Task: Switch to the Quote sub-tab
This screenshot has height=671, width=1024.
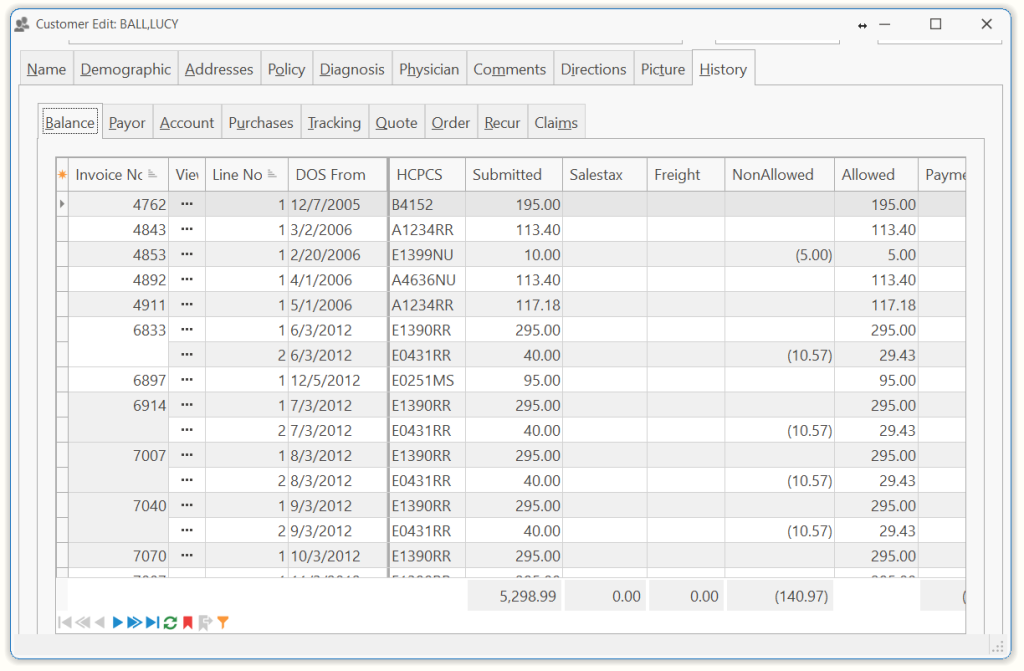Action: click(396, 123)
